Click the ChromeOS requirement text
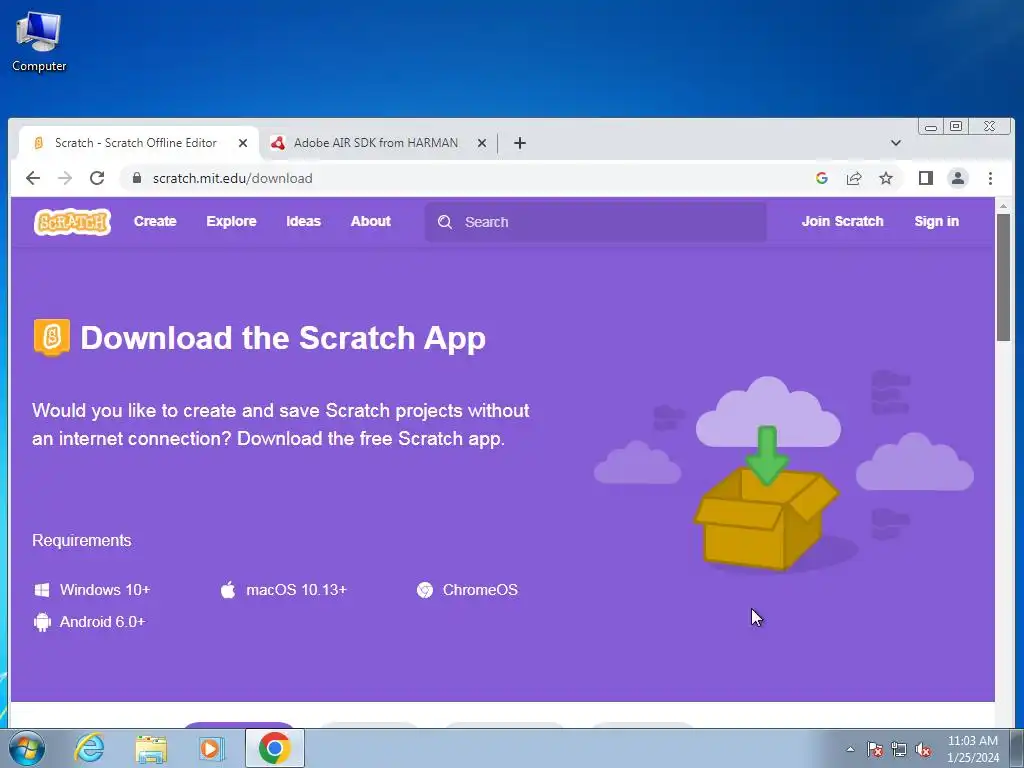1024x768 pixels. tap(480, 590)
